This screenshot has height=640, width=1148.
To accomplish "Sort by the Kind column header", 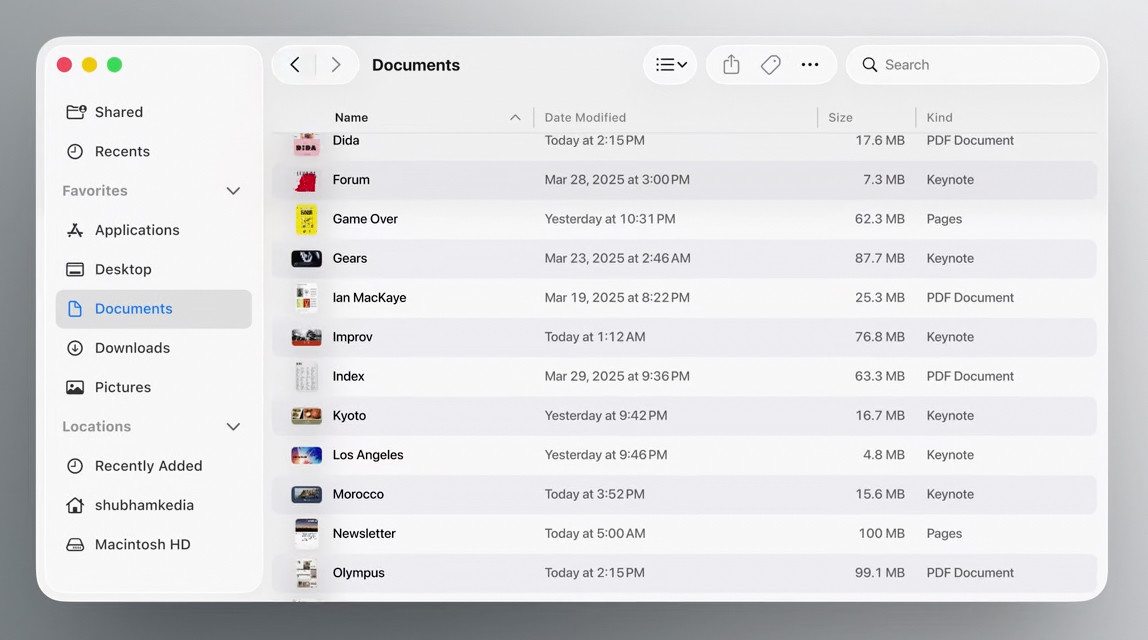I will coord(939,117).
